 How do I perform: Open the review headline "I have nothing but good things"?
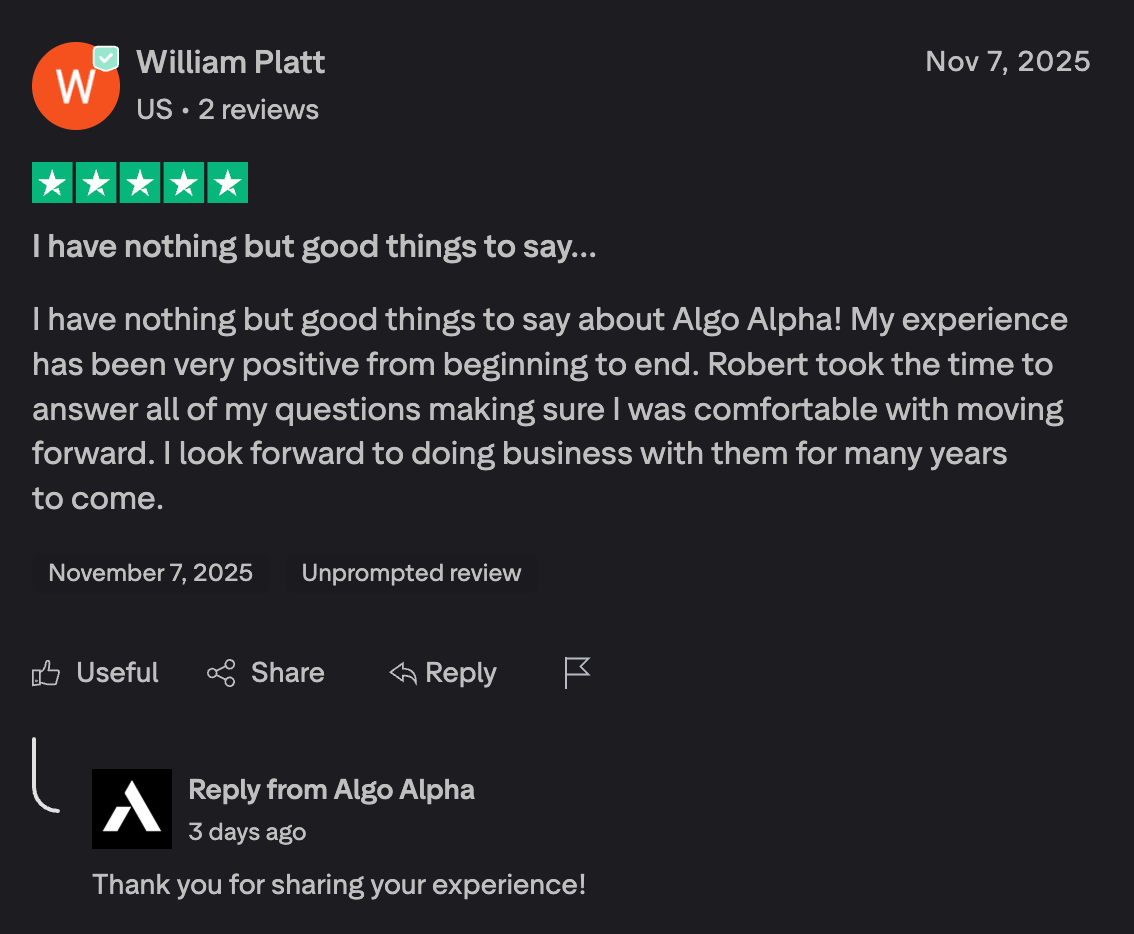point(314,247)
